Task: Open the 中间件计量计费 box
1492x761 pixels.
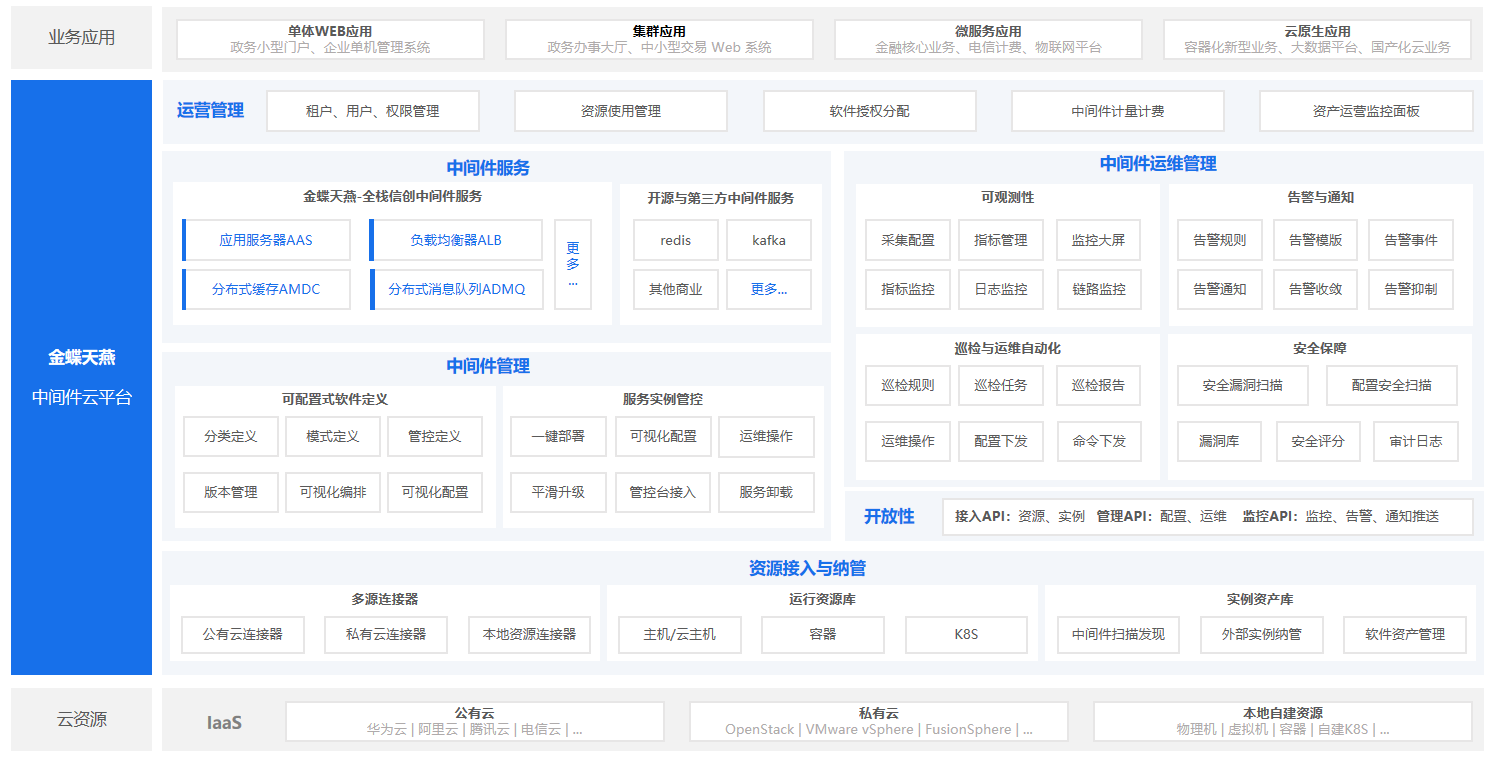Action: (1118, 111)
